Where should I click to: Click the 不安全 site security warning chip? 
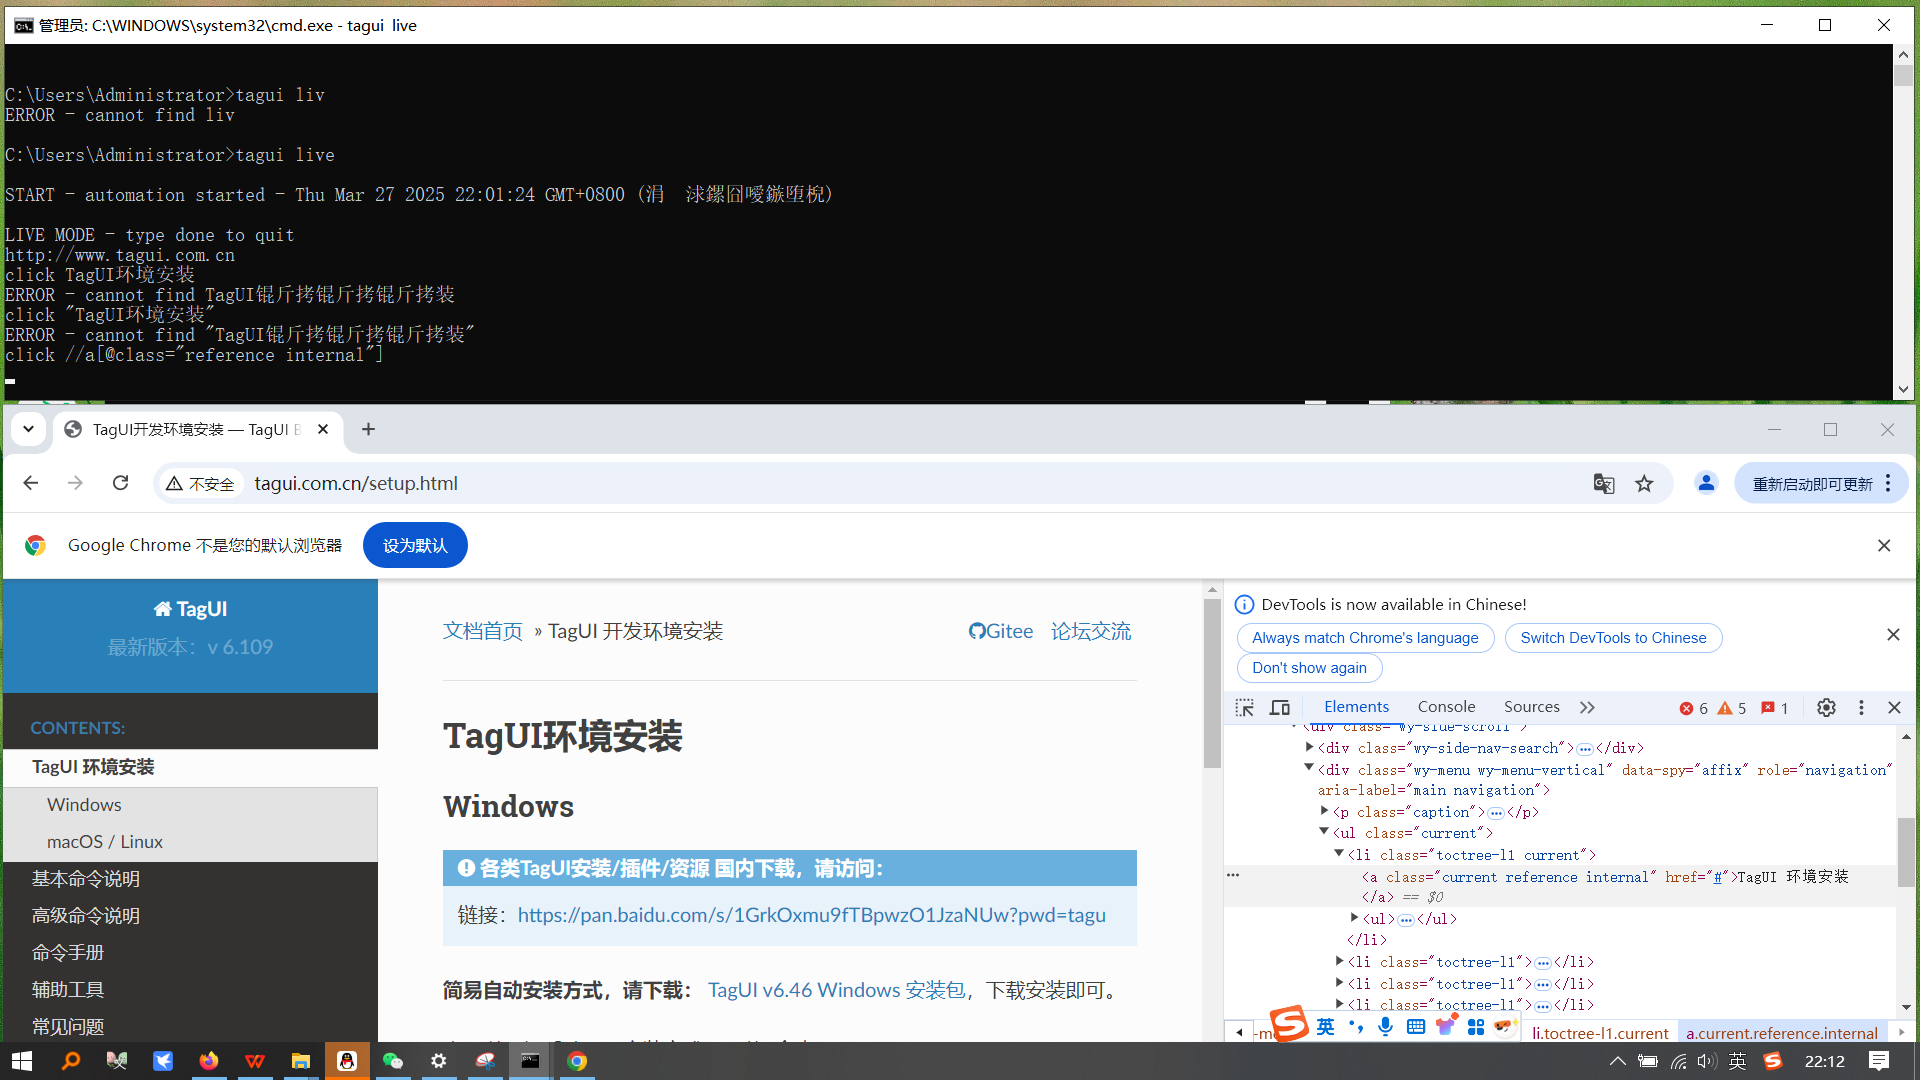tap(200, 484)
